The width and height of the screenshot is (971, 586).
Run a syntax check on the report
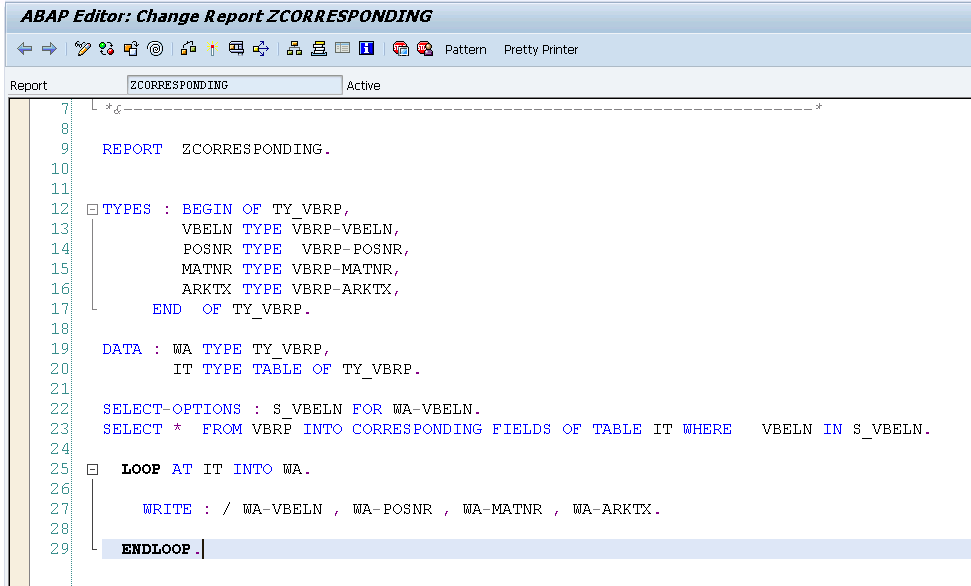81,48
